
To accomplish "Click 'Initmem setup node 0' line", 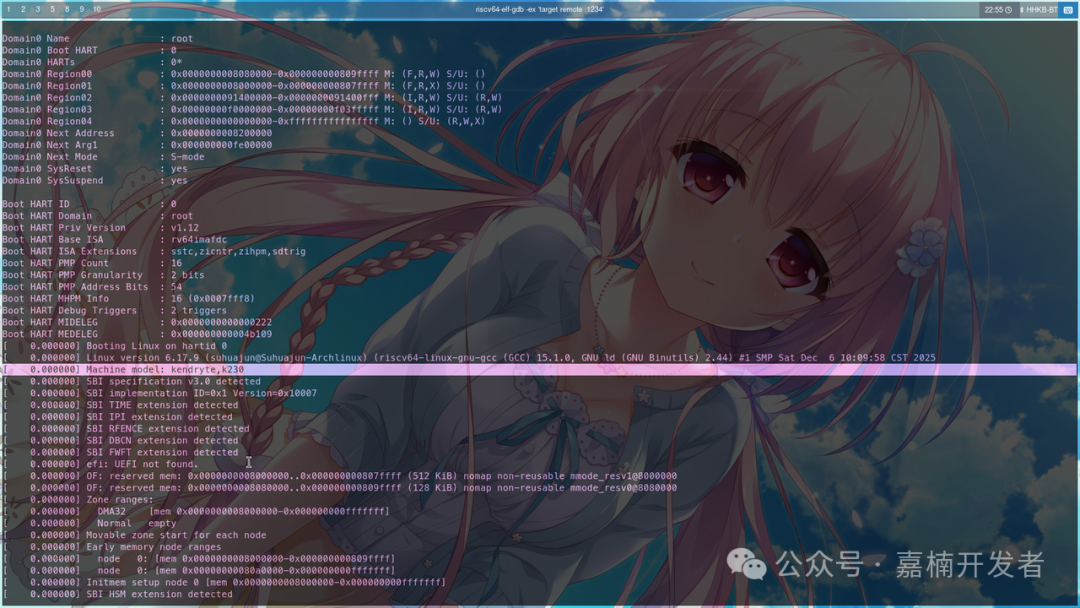I will pos(224,583).
